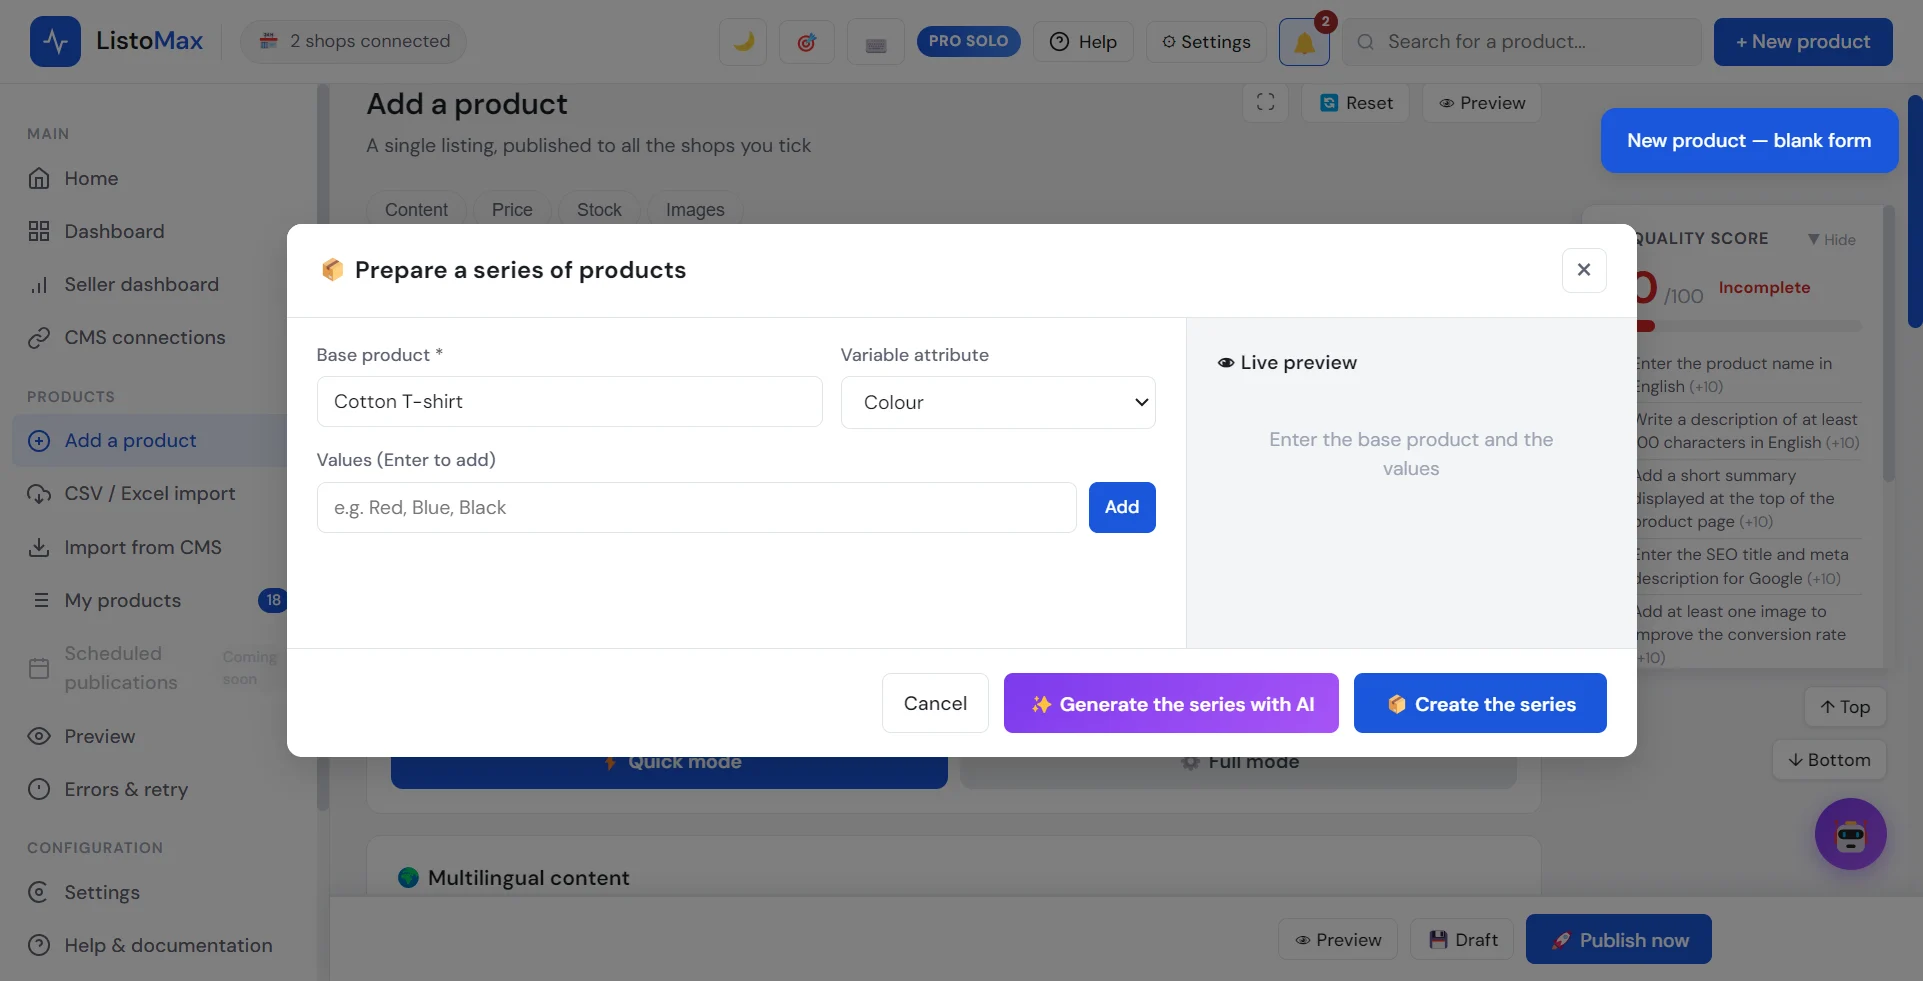Open Help & documentation
The width and height of the screenshot is (1923, 981).
150,946
